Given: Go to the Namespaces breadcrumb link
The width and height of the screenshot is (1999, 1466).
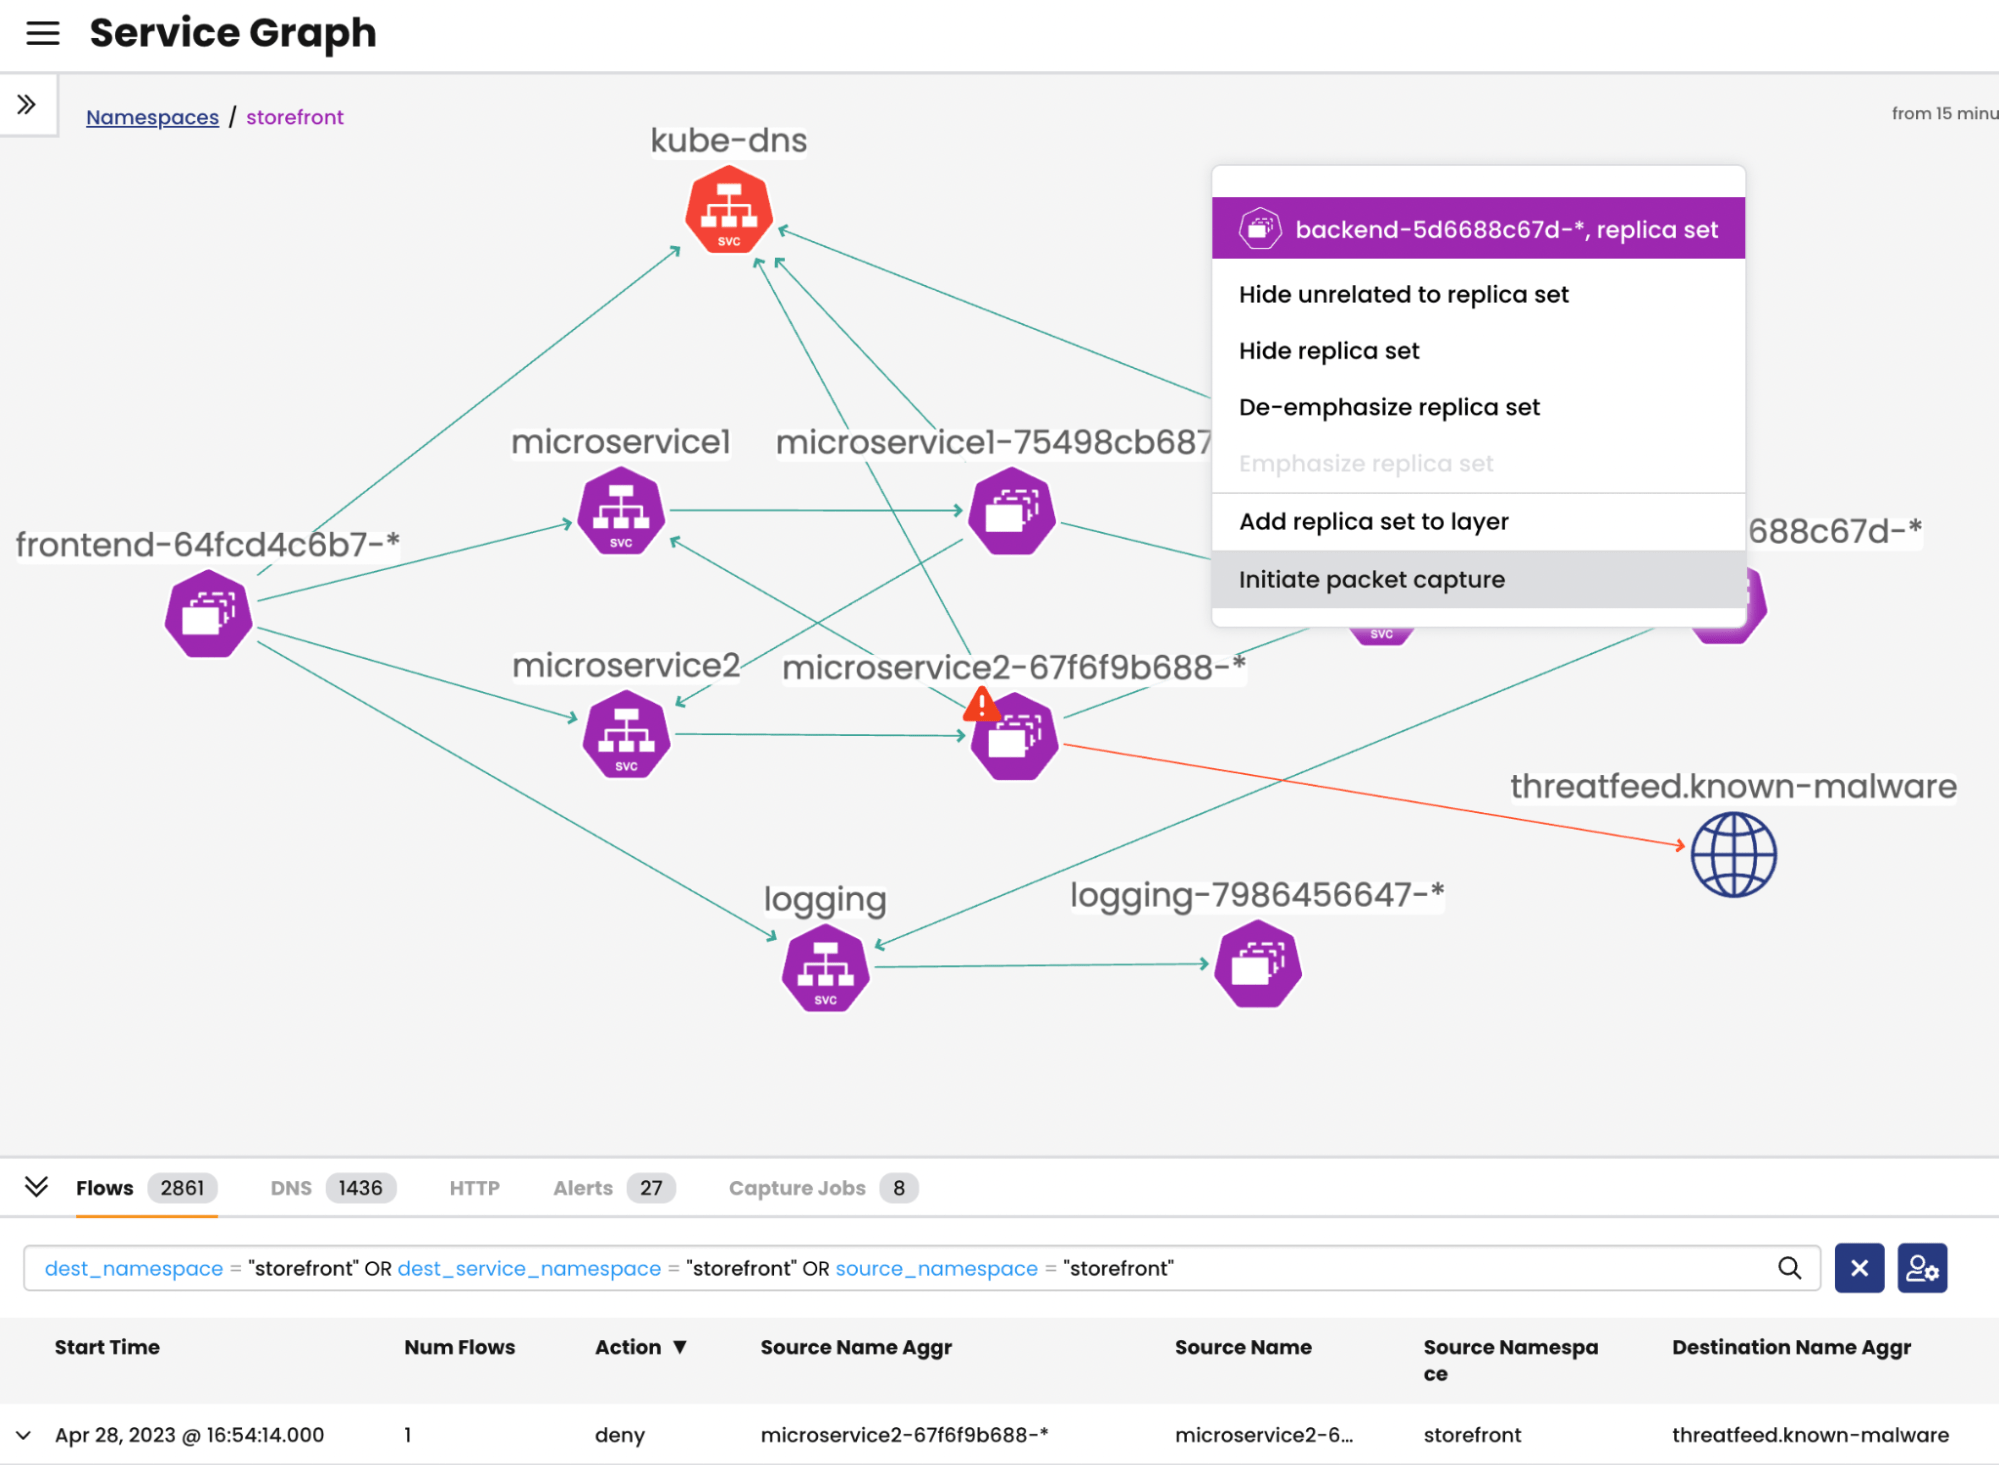Looking at the screenshot, I should point(152,117).
